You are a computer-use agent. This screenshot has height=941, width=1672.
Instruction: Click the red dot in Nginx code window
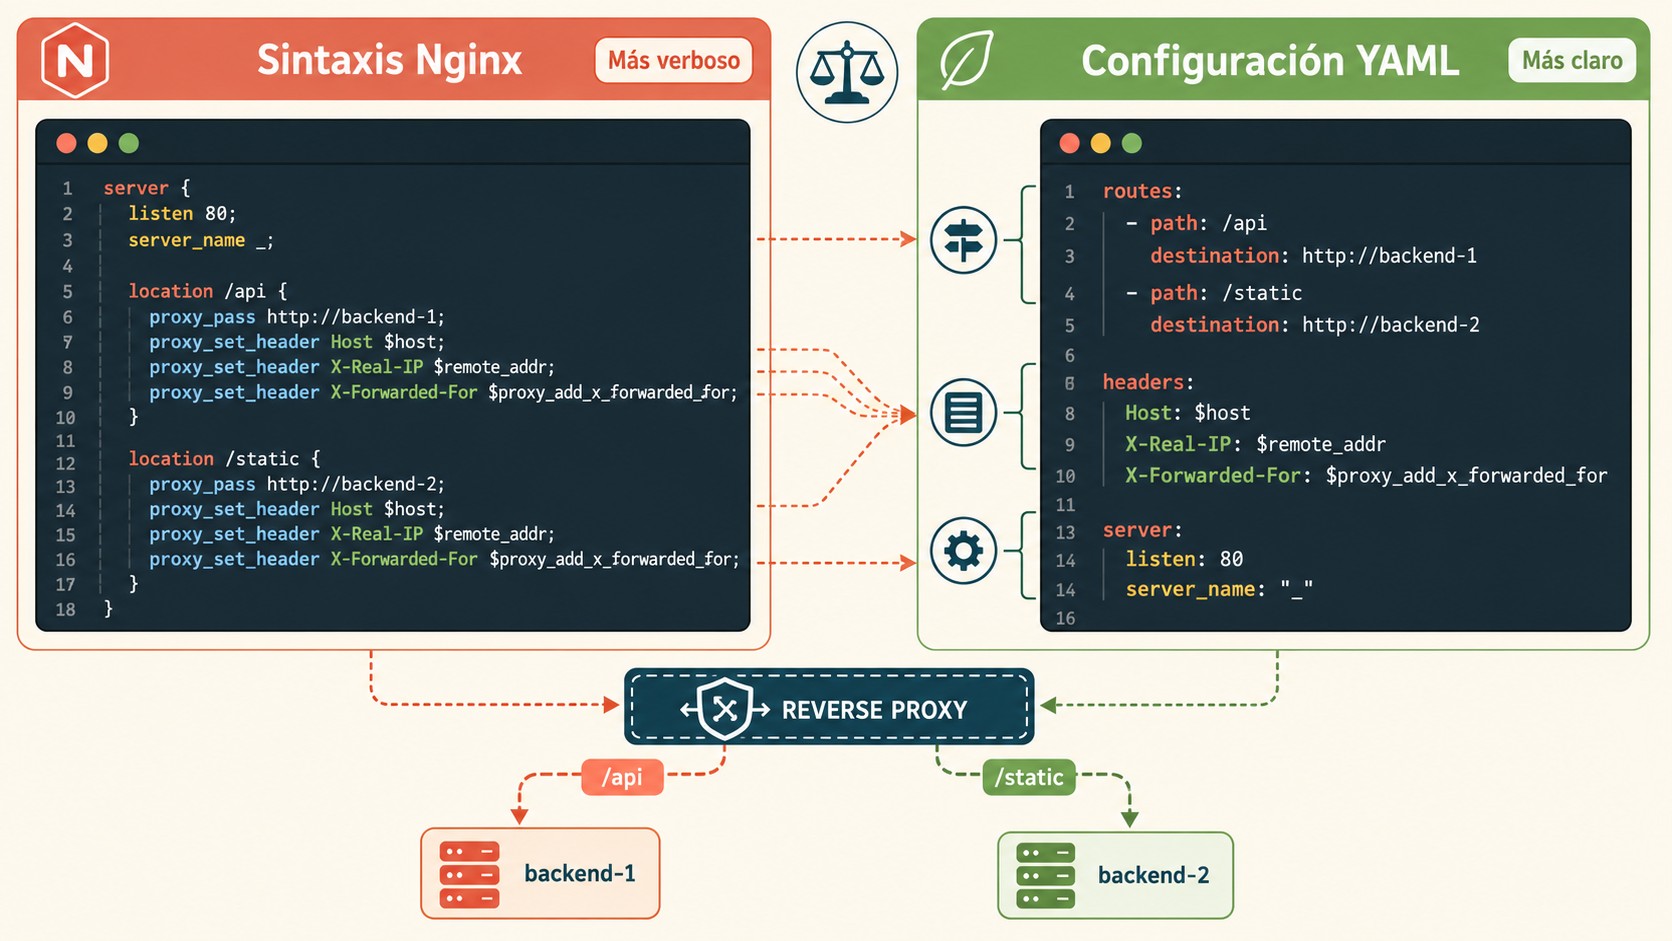pyautogui.click(x=67, y=143)
